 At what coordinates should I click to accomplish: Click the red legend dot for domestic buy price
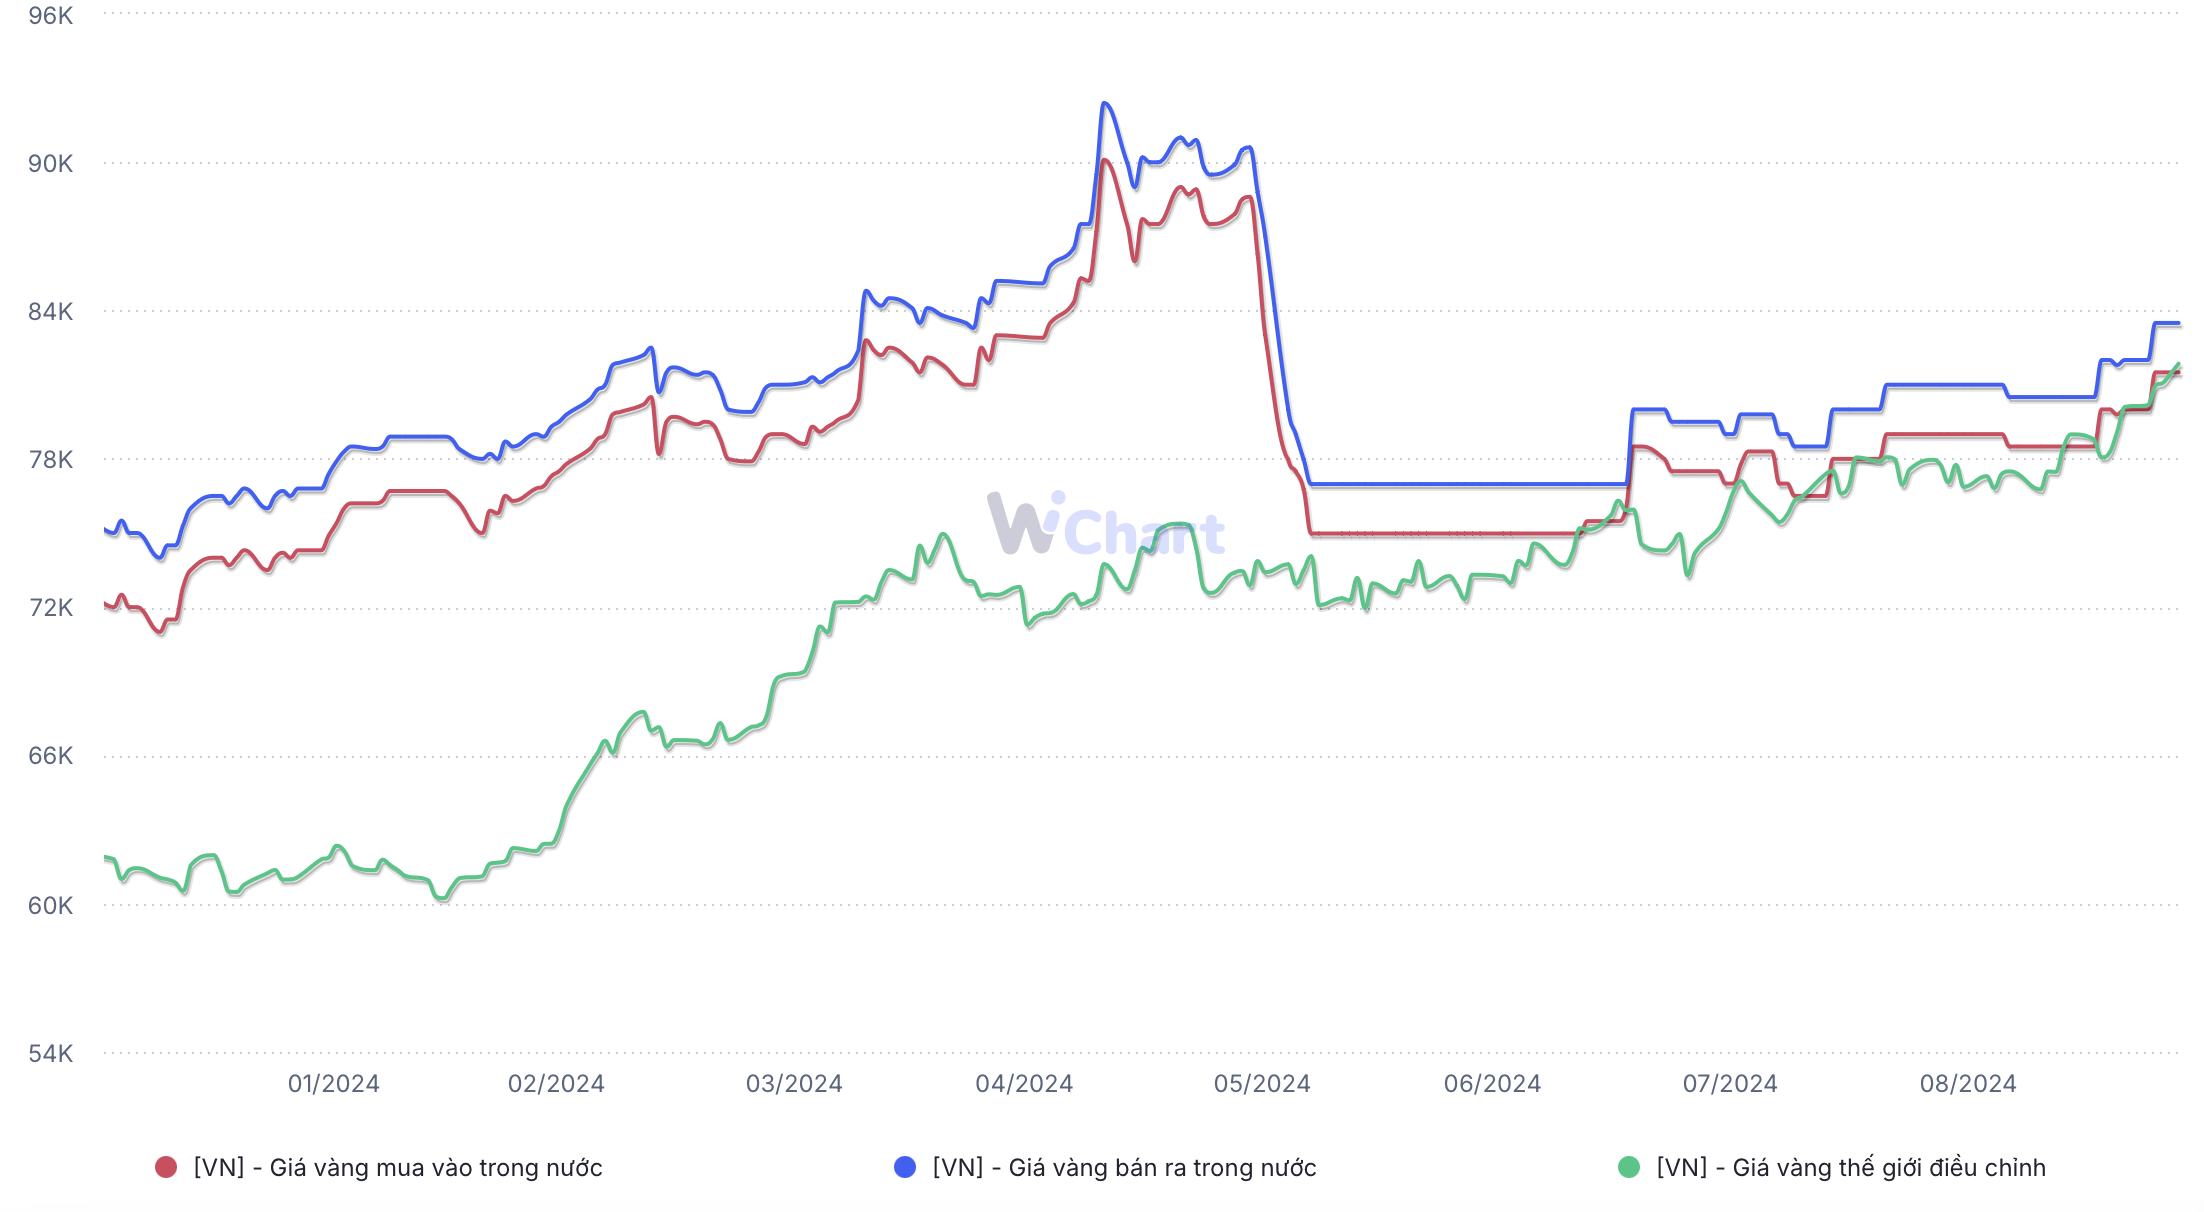[166, 1167]
